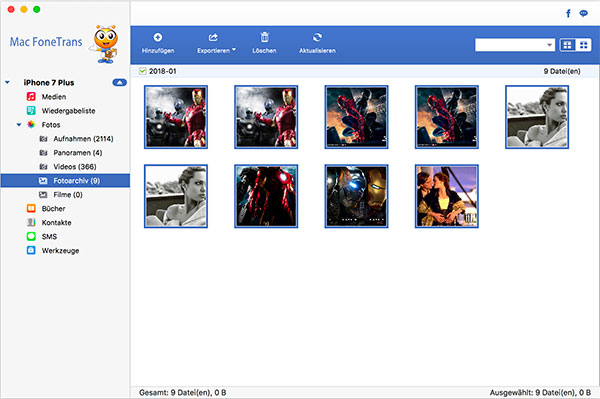This screenshot has height=399, width=600.
Task: Select Medien in the sidebar
Action: click(x=54, y=97)
